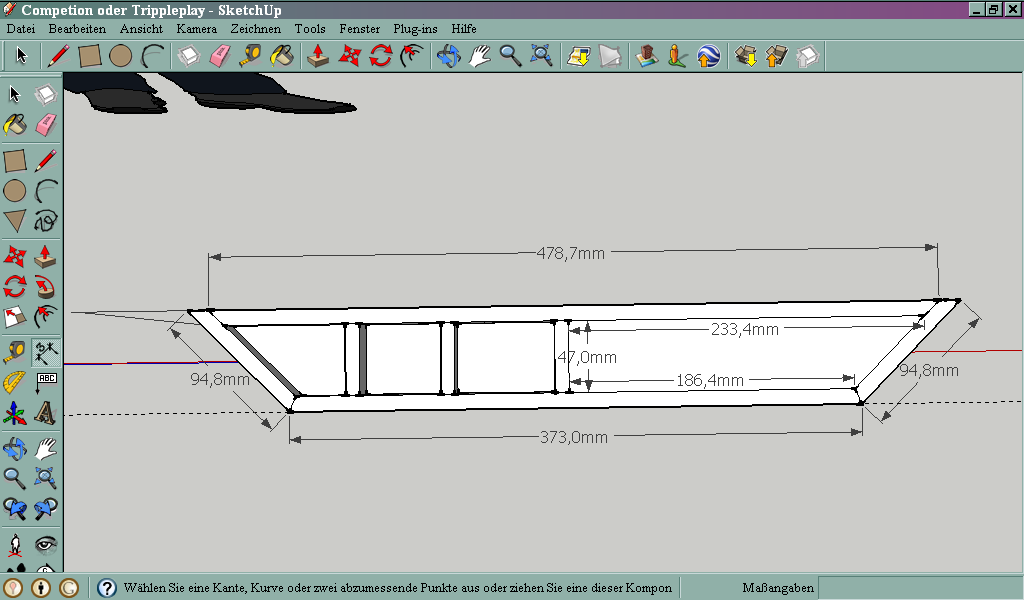Pick the Protractor tool
This screenshot has width=1024, height=600.
15,382
